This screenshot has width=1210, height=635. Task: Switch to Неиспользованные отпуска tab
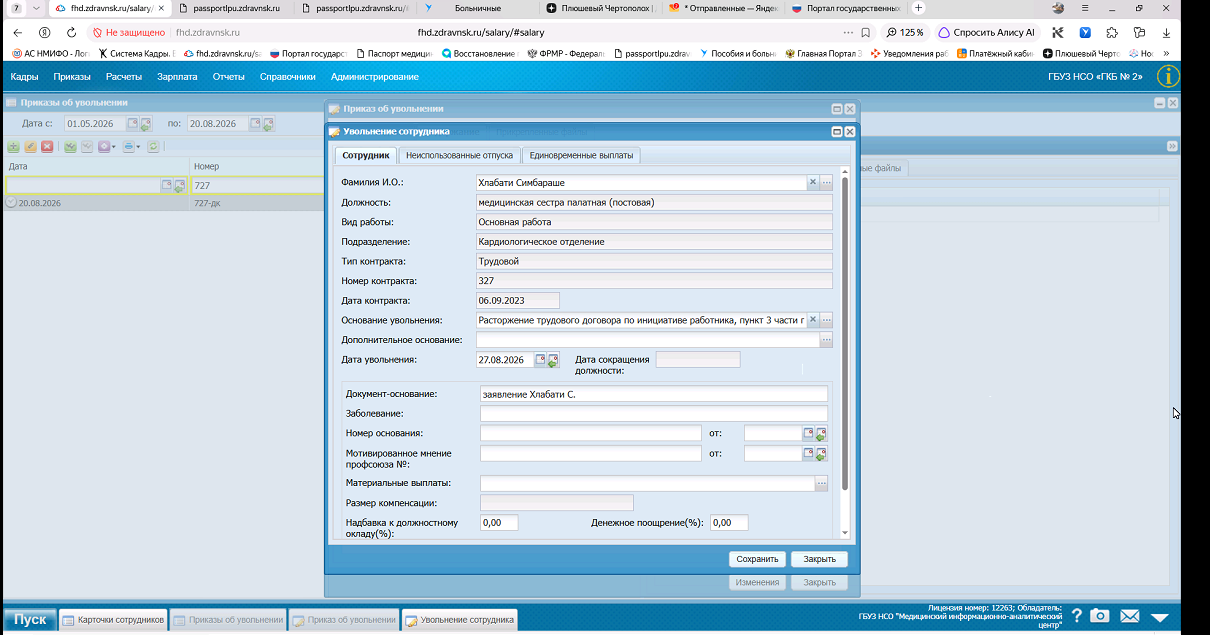coord(460,155)
